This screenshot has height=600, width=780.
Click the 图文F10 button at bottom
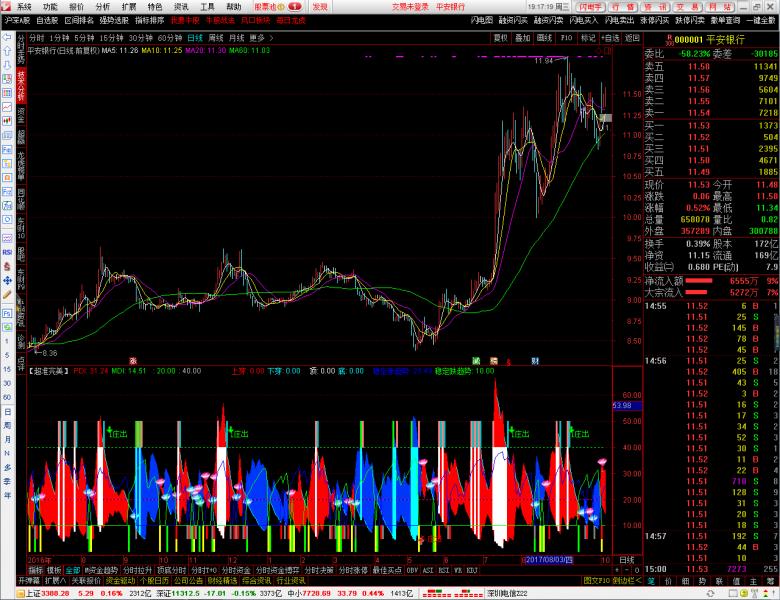tap(596, 581)
